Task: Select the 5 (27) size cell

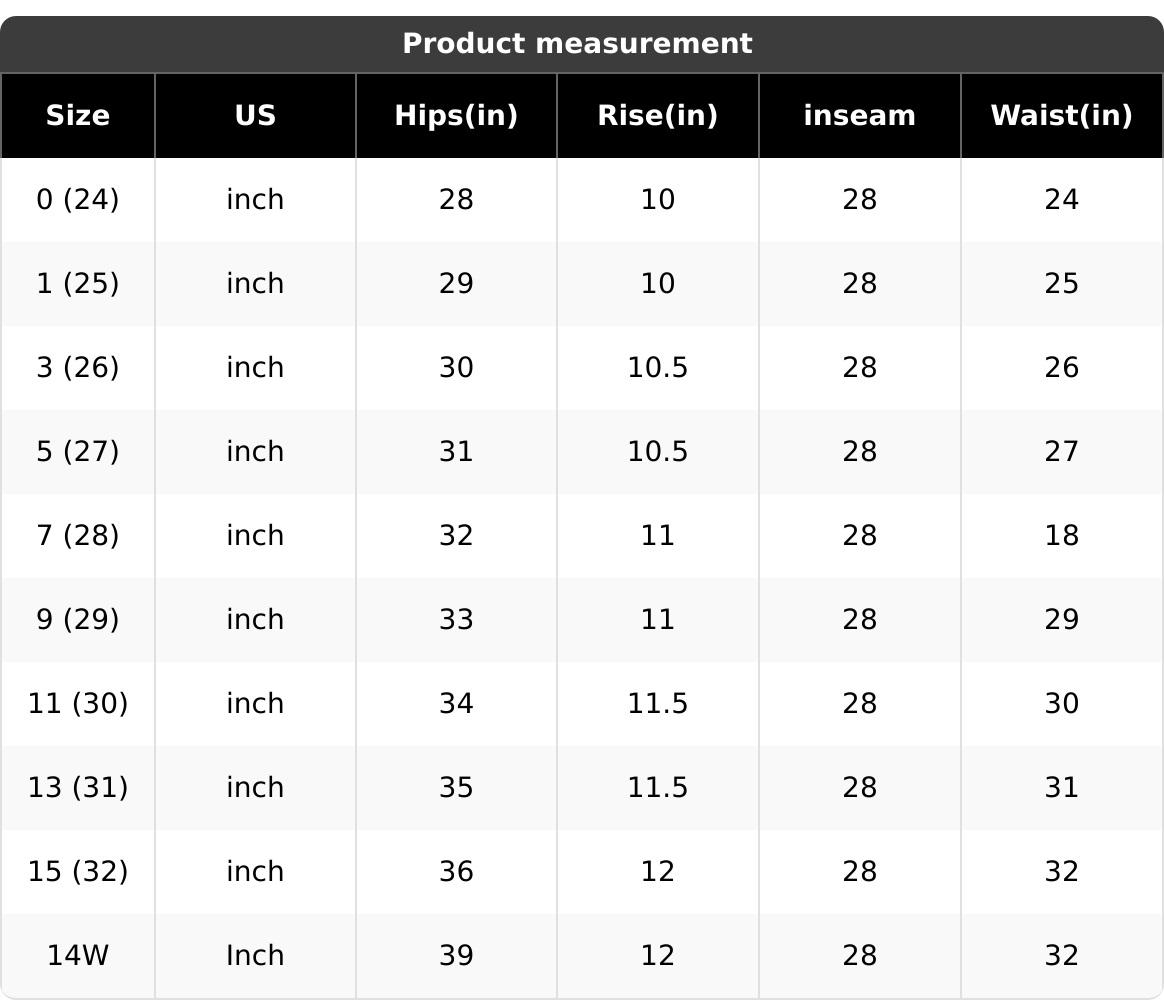Action: click(x=78, y=452)
